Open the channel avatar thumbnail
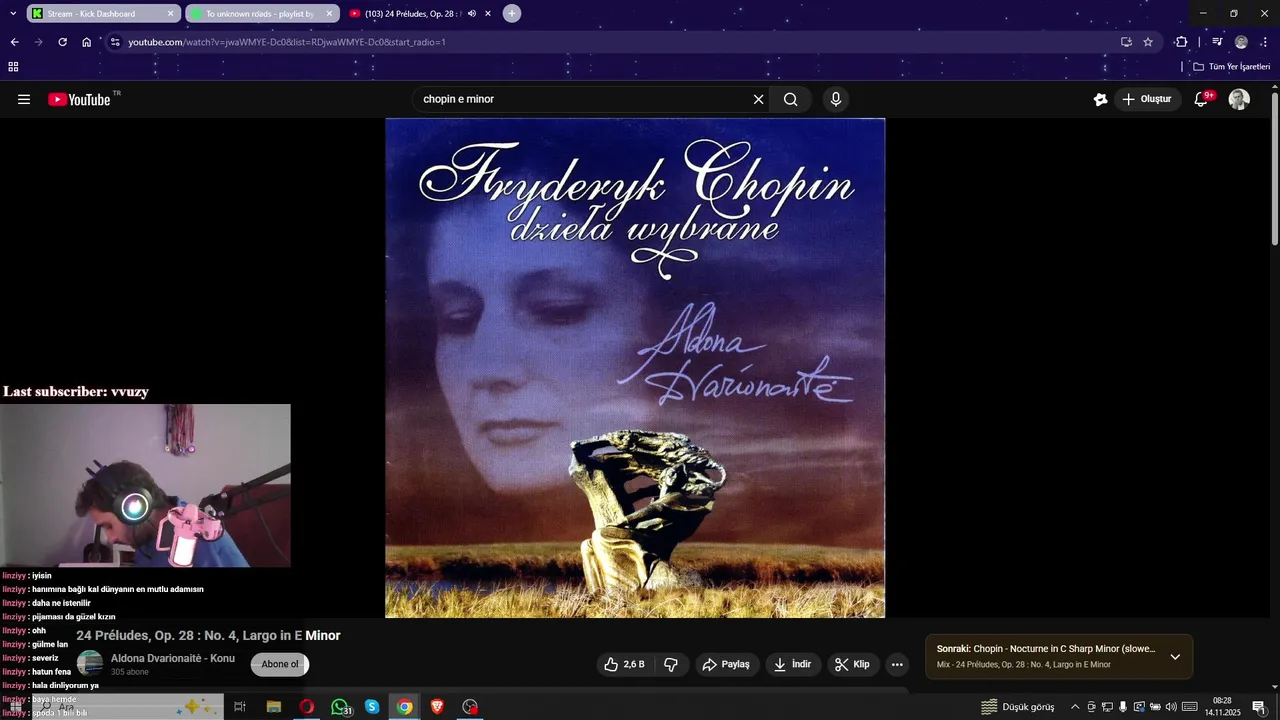This screenshot has height=720, width=1280. click(90, 663)
